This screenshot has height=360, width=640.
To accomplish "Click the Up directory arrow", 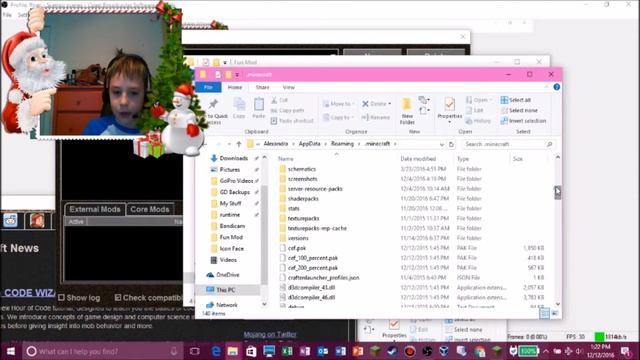I will [239, 144].
